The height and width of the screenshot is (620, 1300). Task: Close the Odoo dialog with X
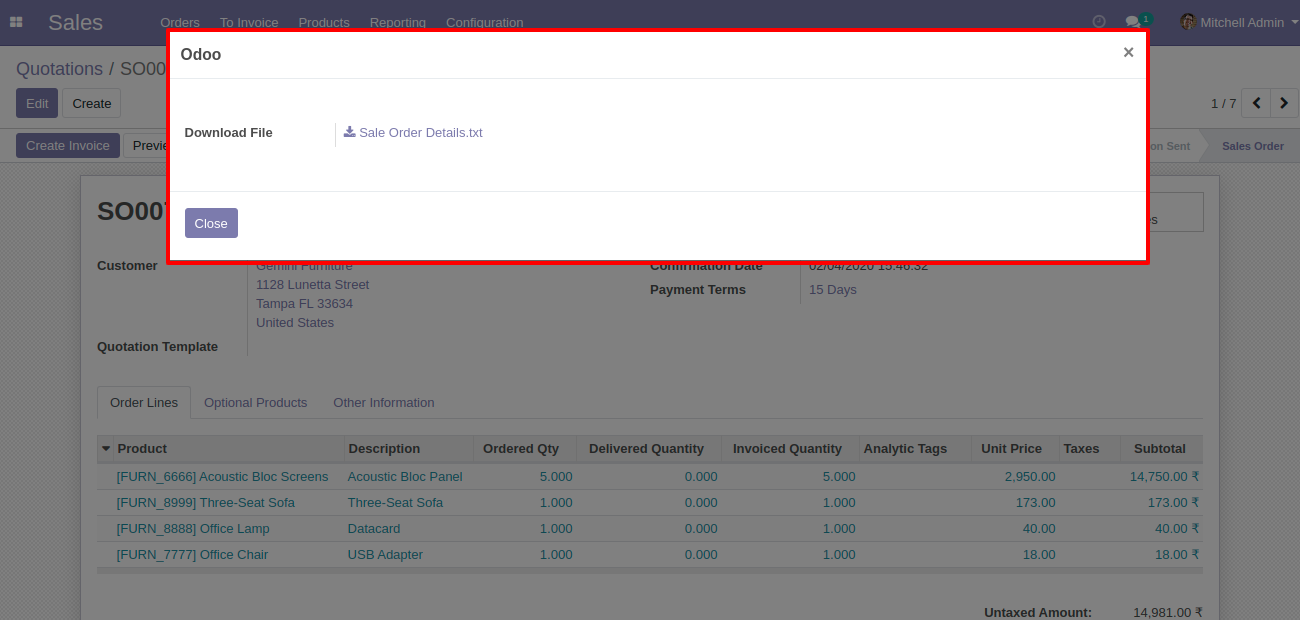[x=1128, y=53]
